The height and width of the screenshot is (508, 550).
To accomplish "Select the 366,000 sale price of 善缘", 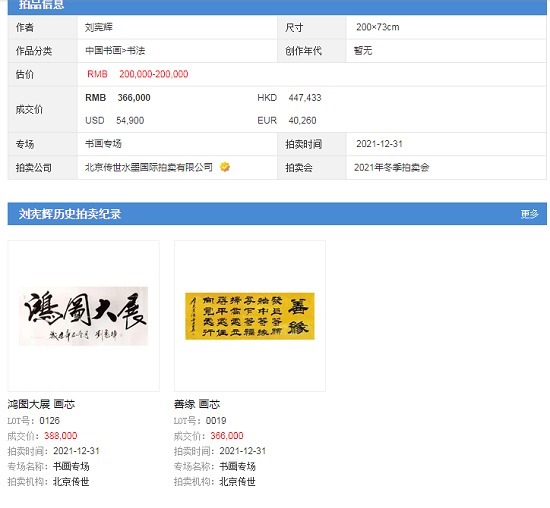I will [227, 436].
